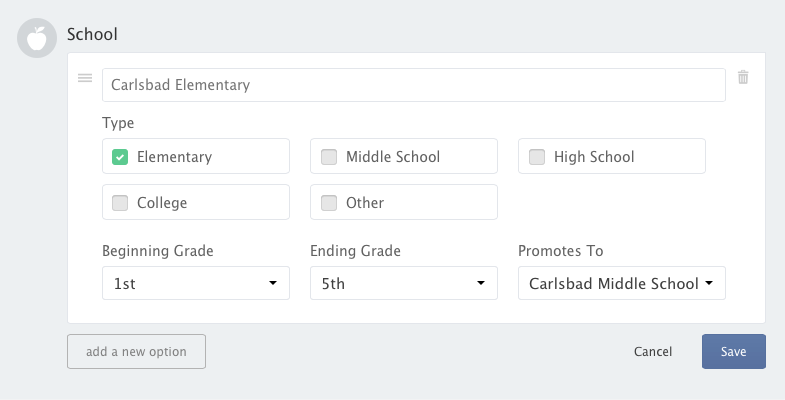The image size is (785, 400).
Task: Select the Other type checkbox
Action: pos(329,203)
